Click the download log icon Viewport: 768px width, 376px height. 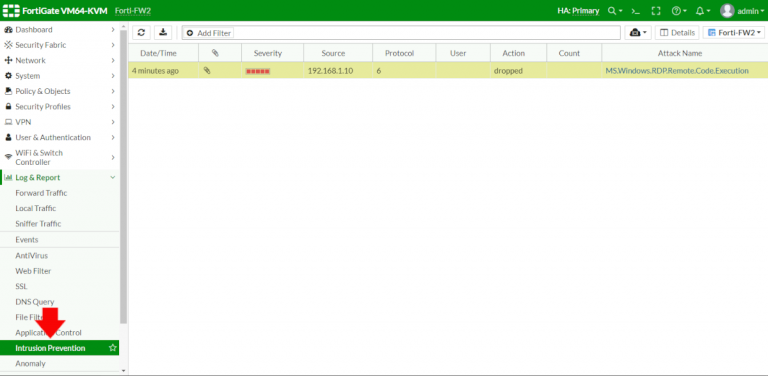163,33
